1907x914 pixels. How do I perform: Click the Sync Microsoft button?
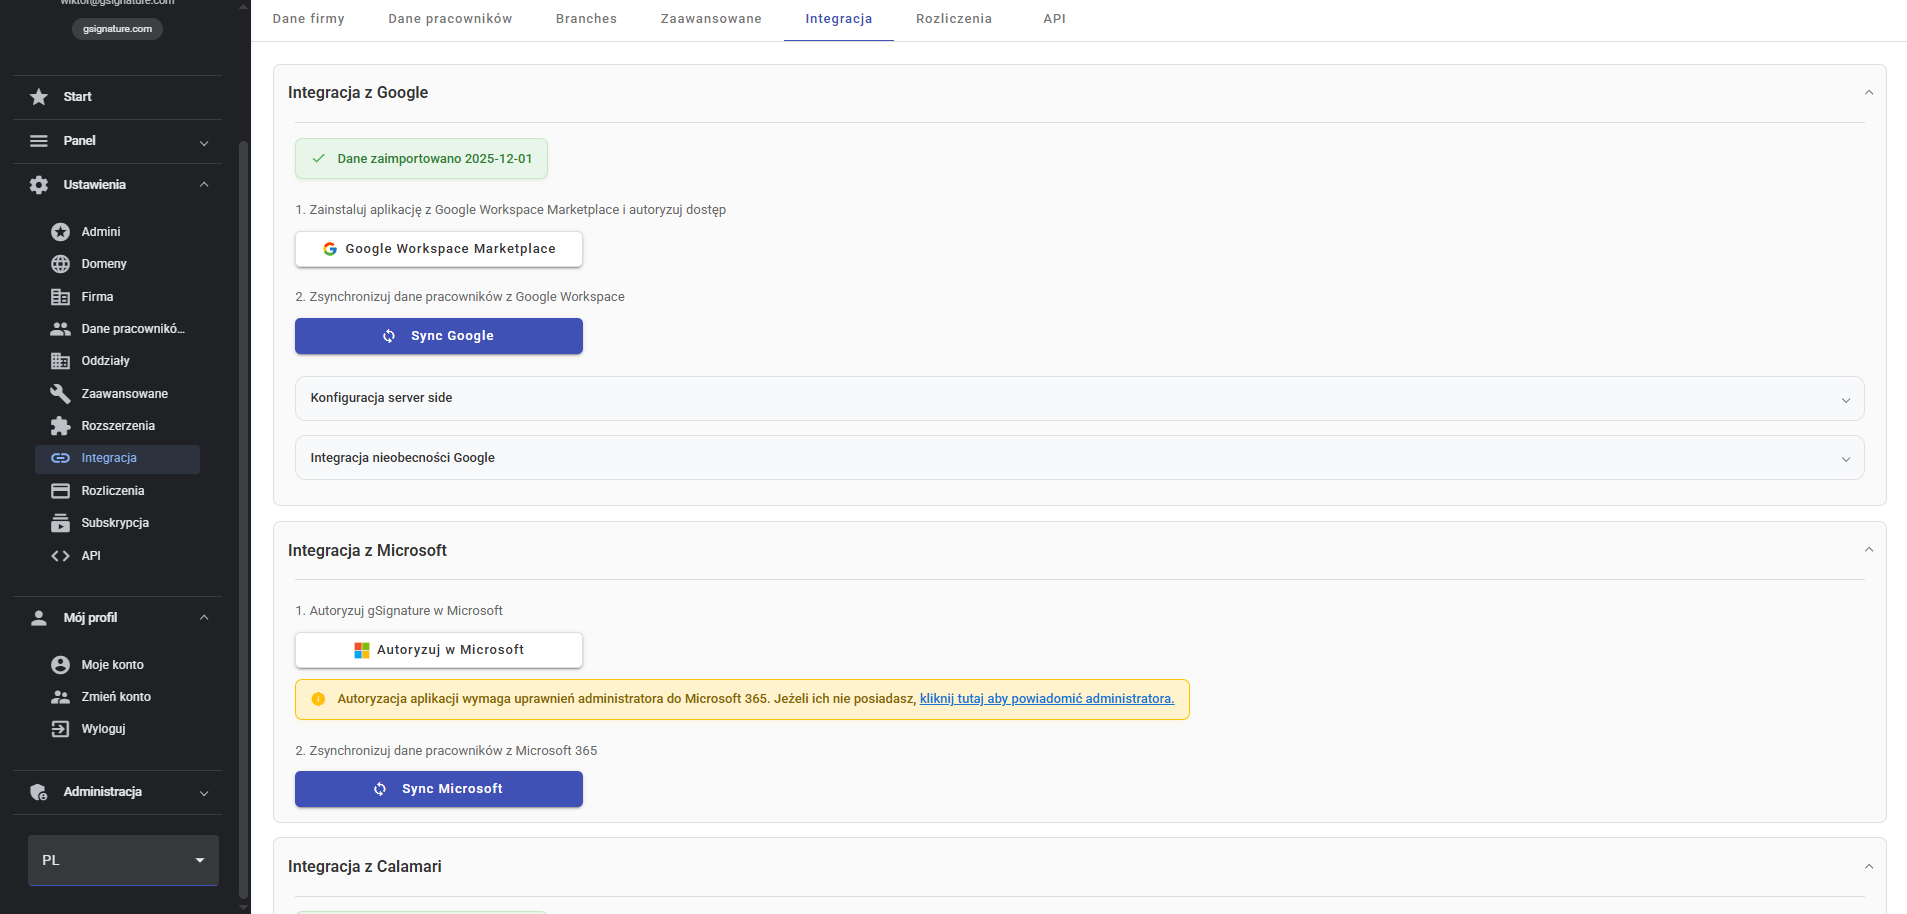tap(439, 789)
